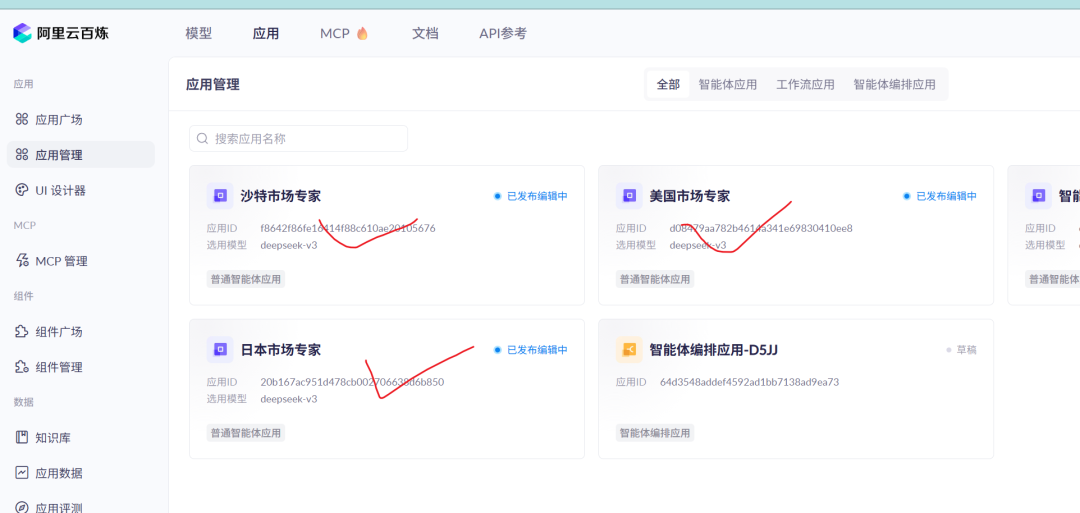Image resolution: width=1080 pixels, height=513 pixels.
Task: Click app ID starting with 20b167ac
Action: [352, 381]
